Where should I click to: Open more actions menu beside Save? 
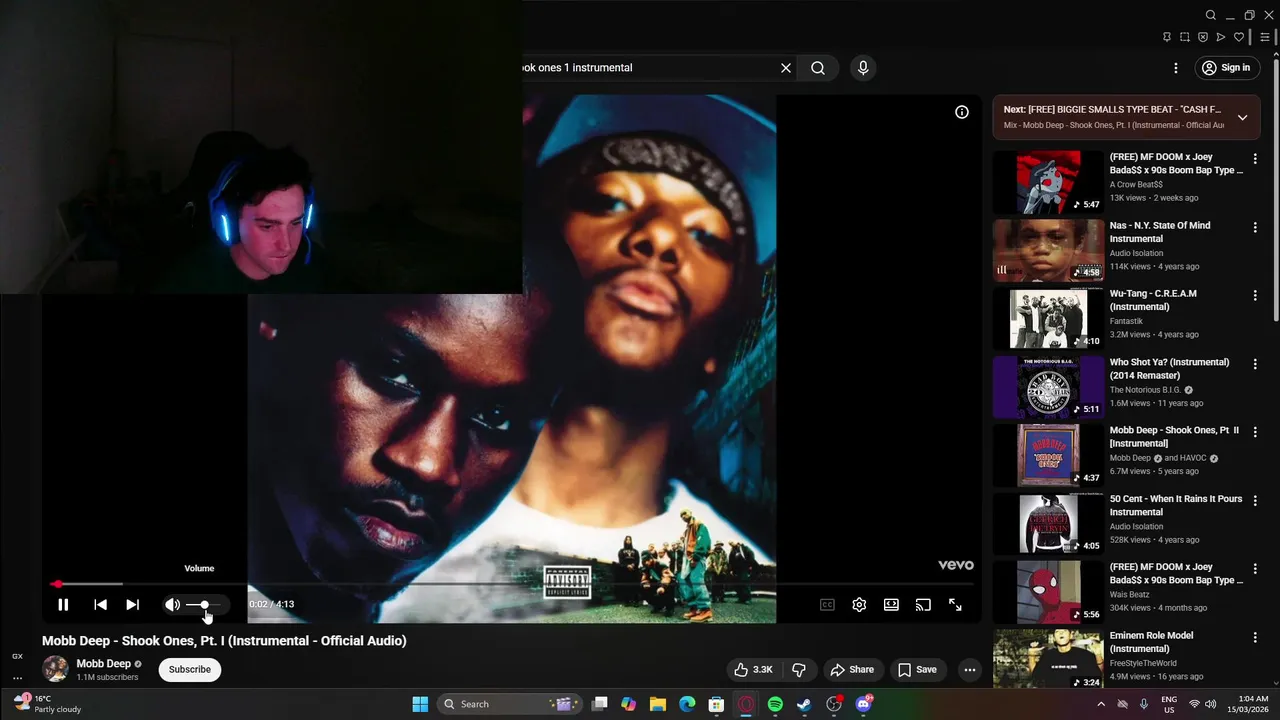click(x=969, y=670)
